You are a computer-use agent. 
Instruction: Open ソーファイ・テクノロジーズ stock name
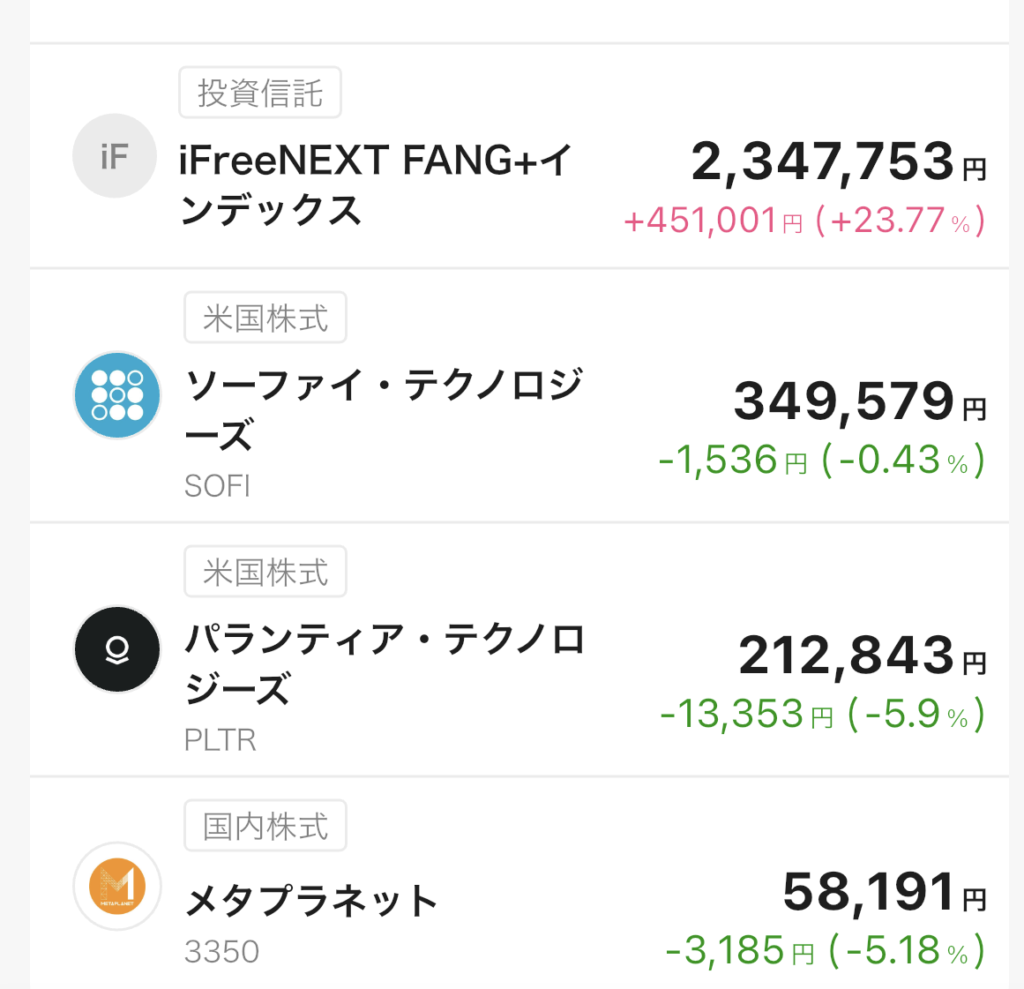tap(383, 410)
